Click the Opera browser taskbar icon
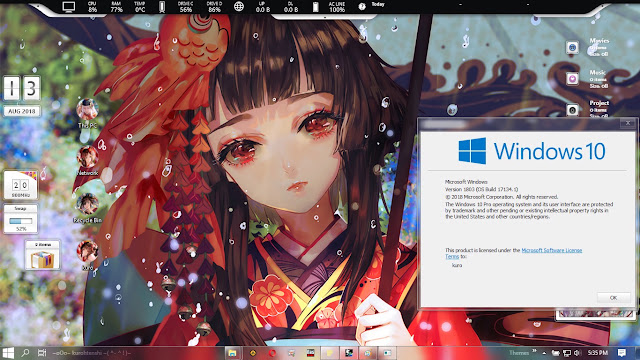640x360 pixels. (x=272, y=353)
